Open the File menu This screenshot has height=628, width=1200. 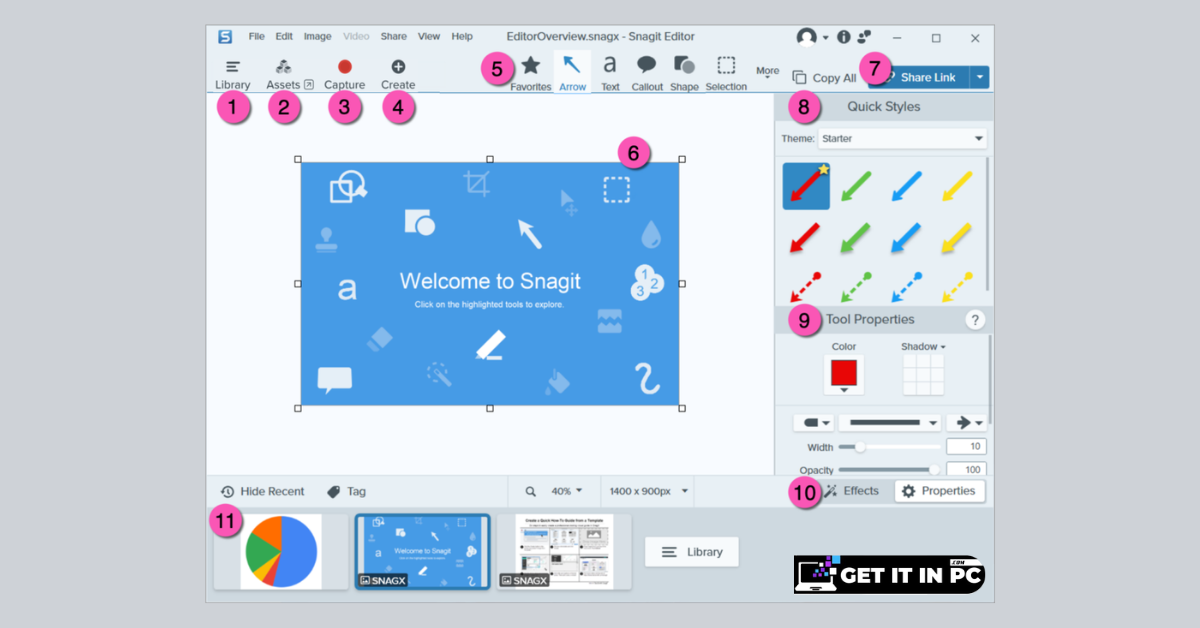[257, 36]
